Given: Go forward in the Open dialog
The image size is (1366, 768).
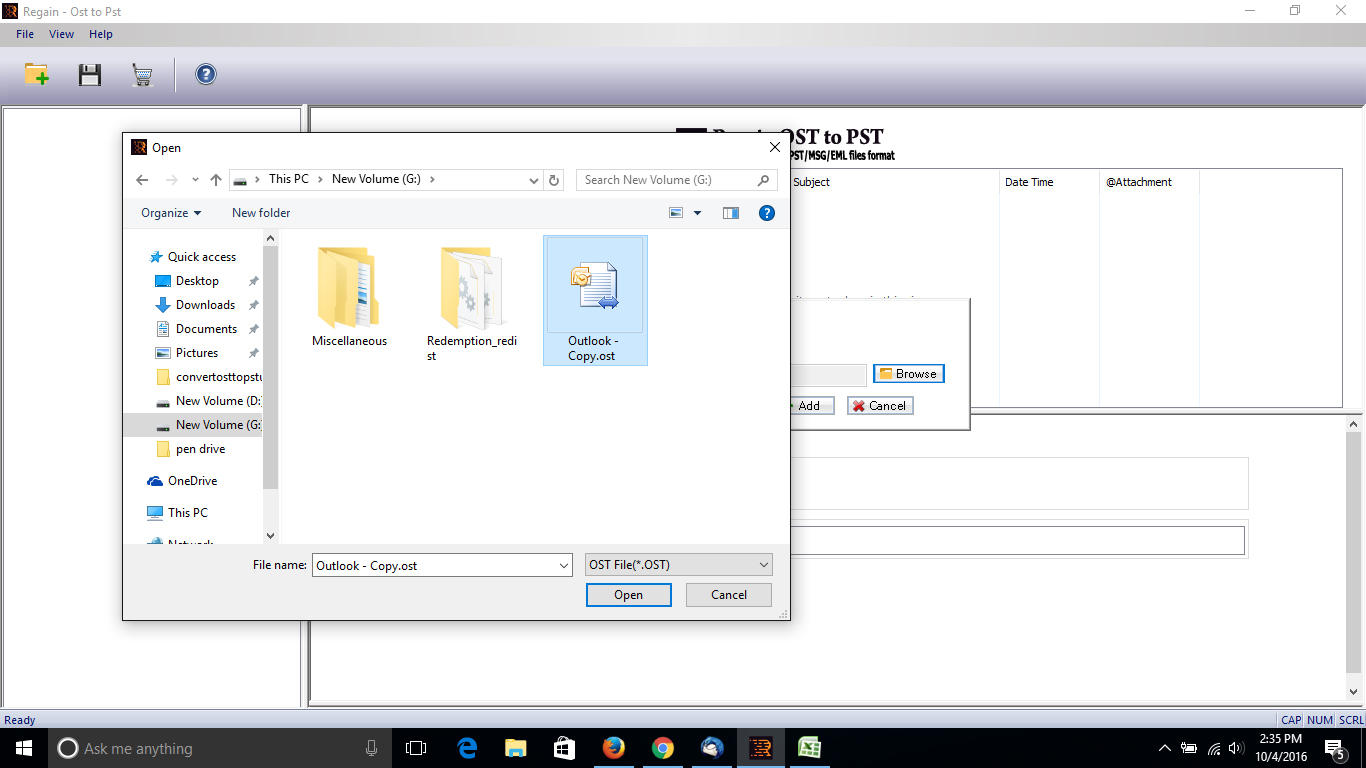Looking at the screenshot, I should coord(171,180).
